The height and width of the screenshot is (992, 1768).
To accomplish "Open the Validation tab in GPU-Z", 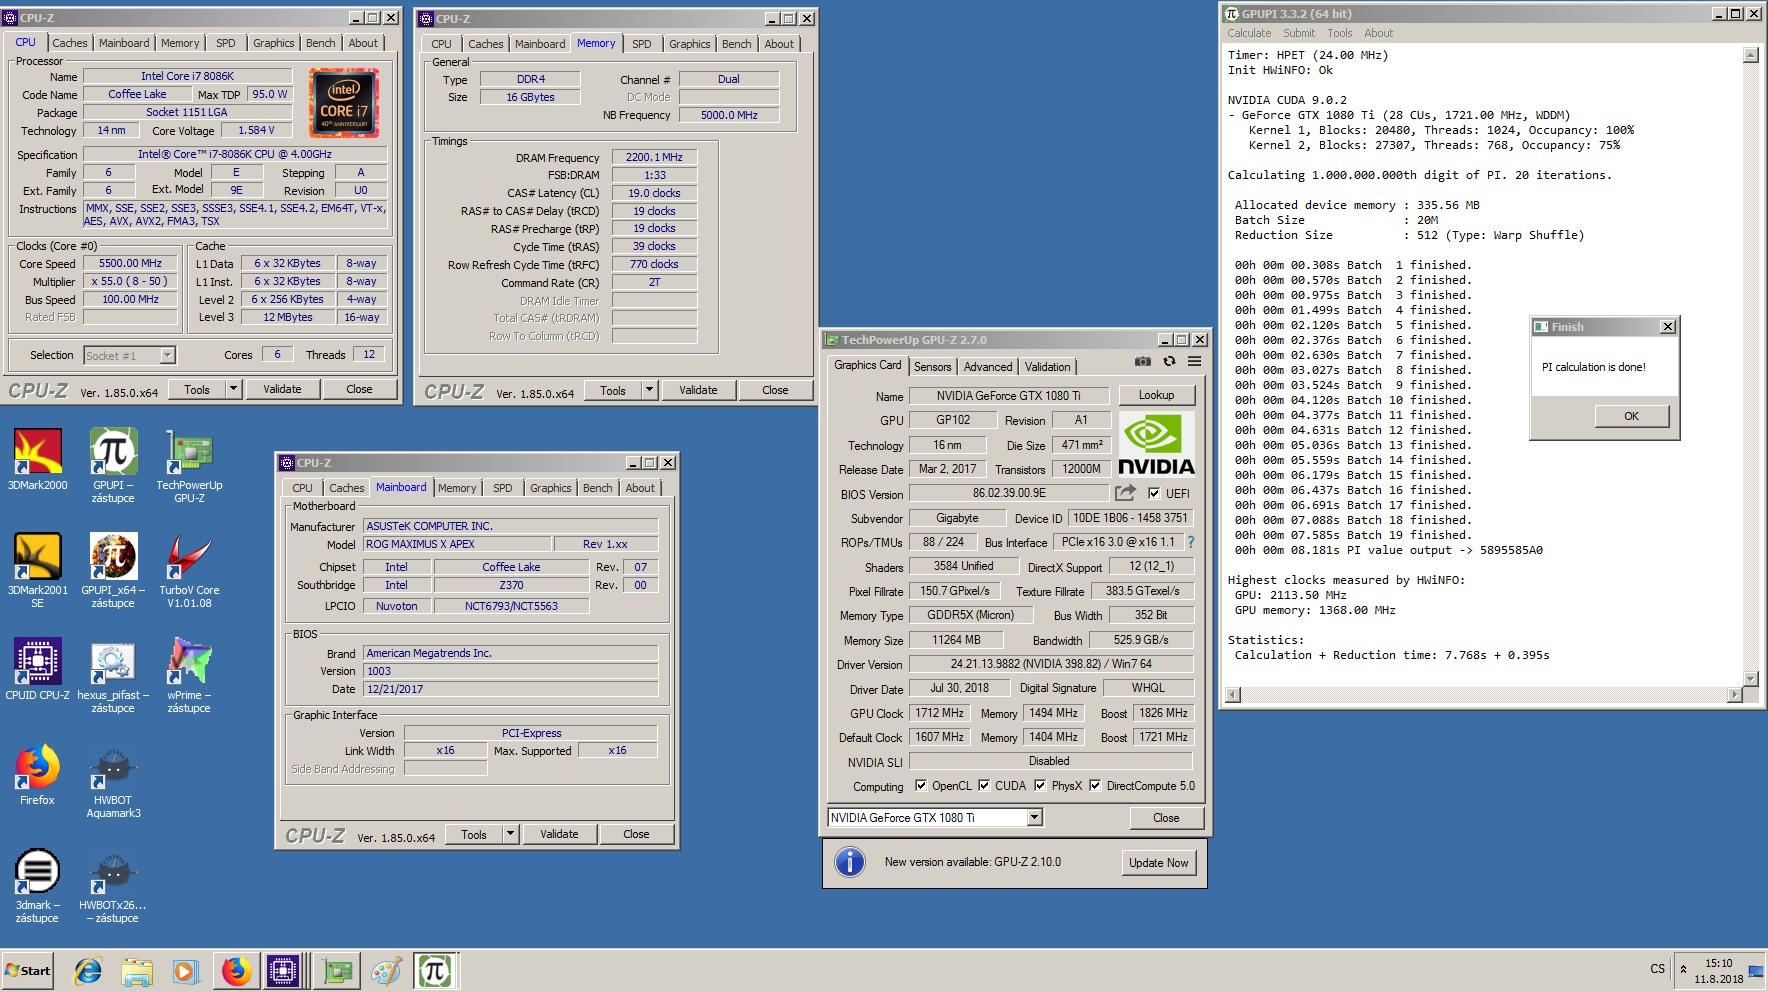I will pos(1047,367).
